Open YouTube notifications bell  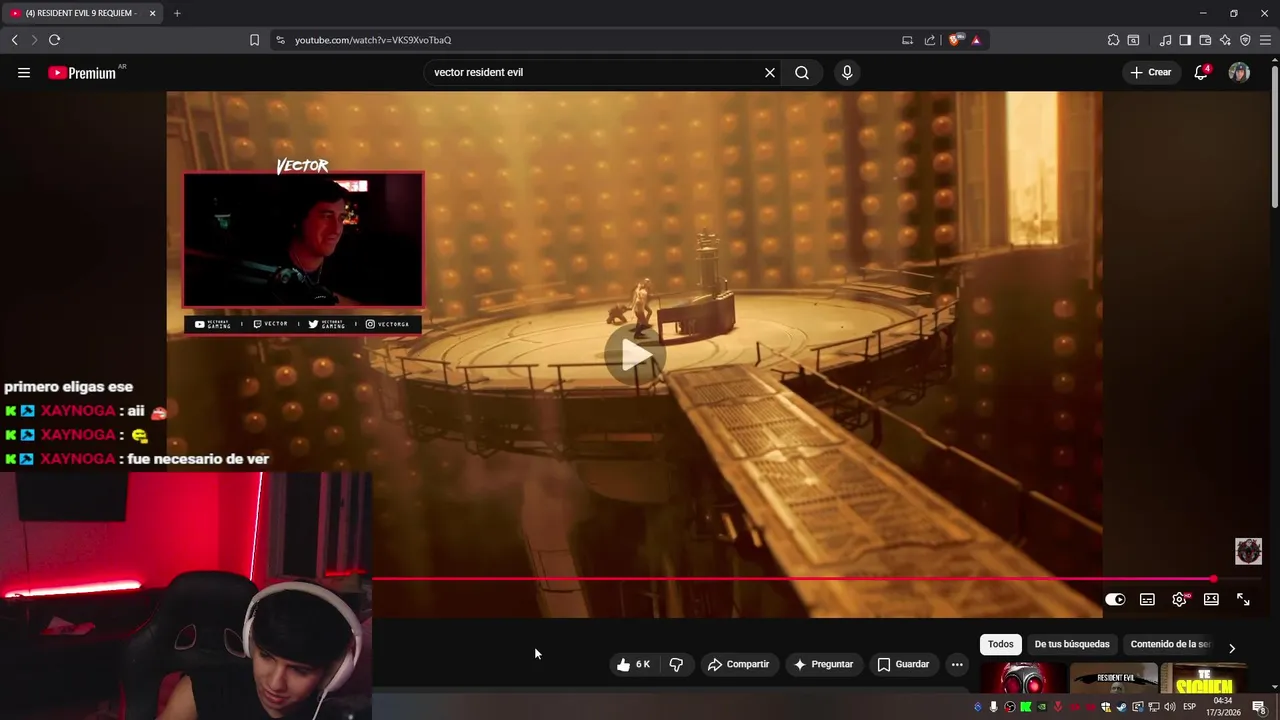[1202, 72]
